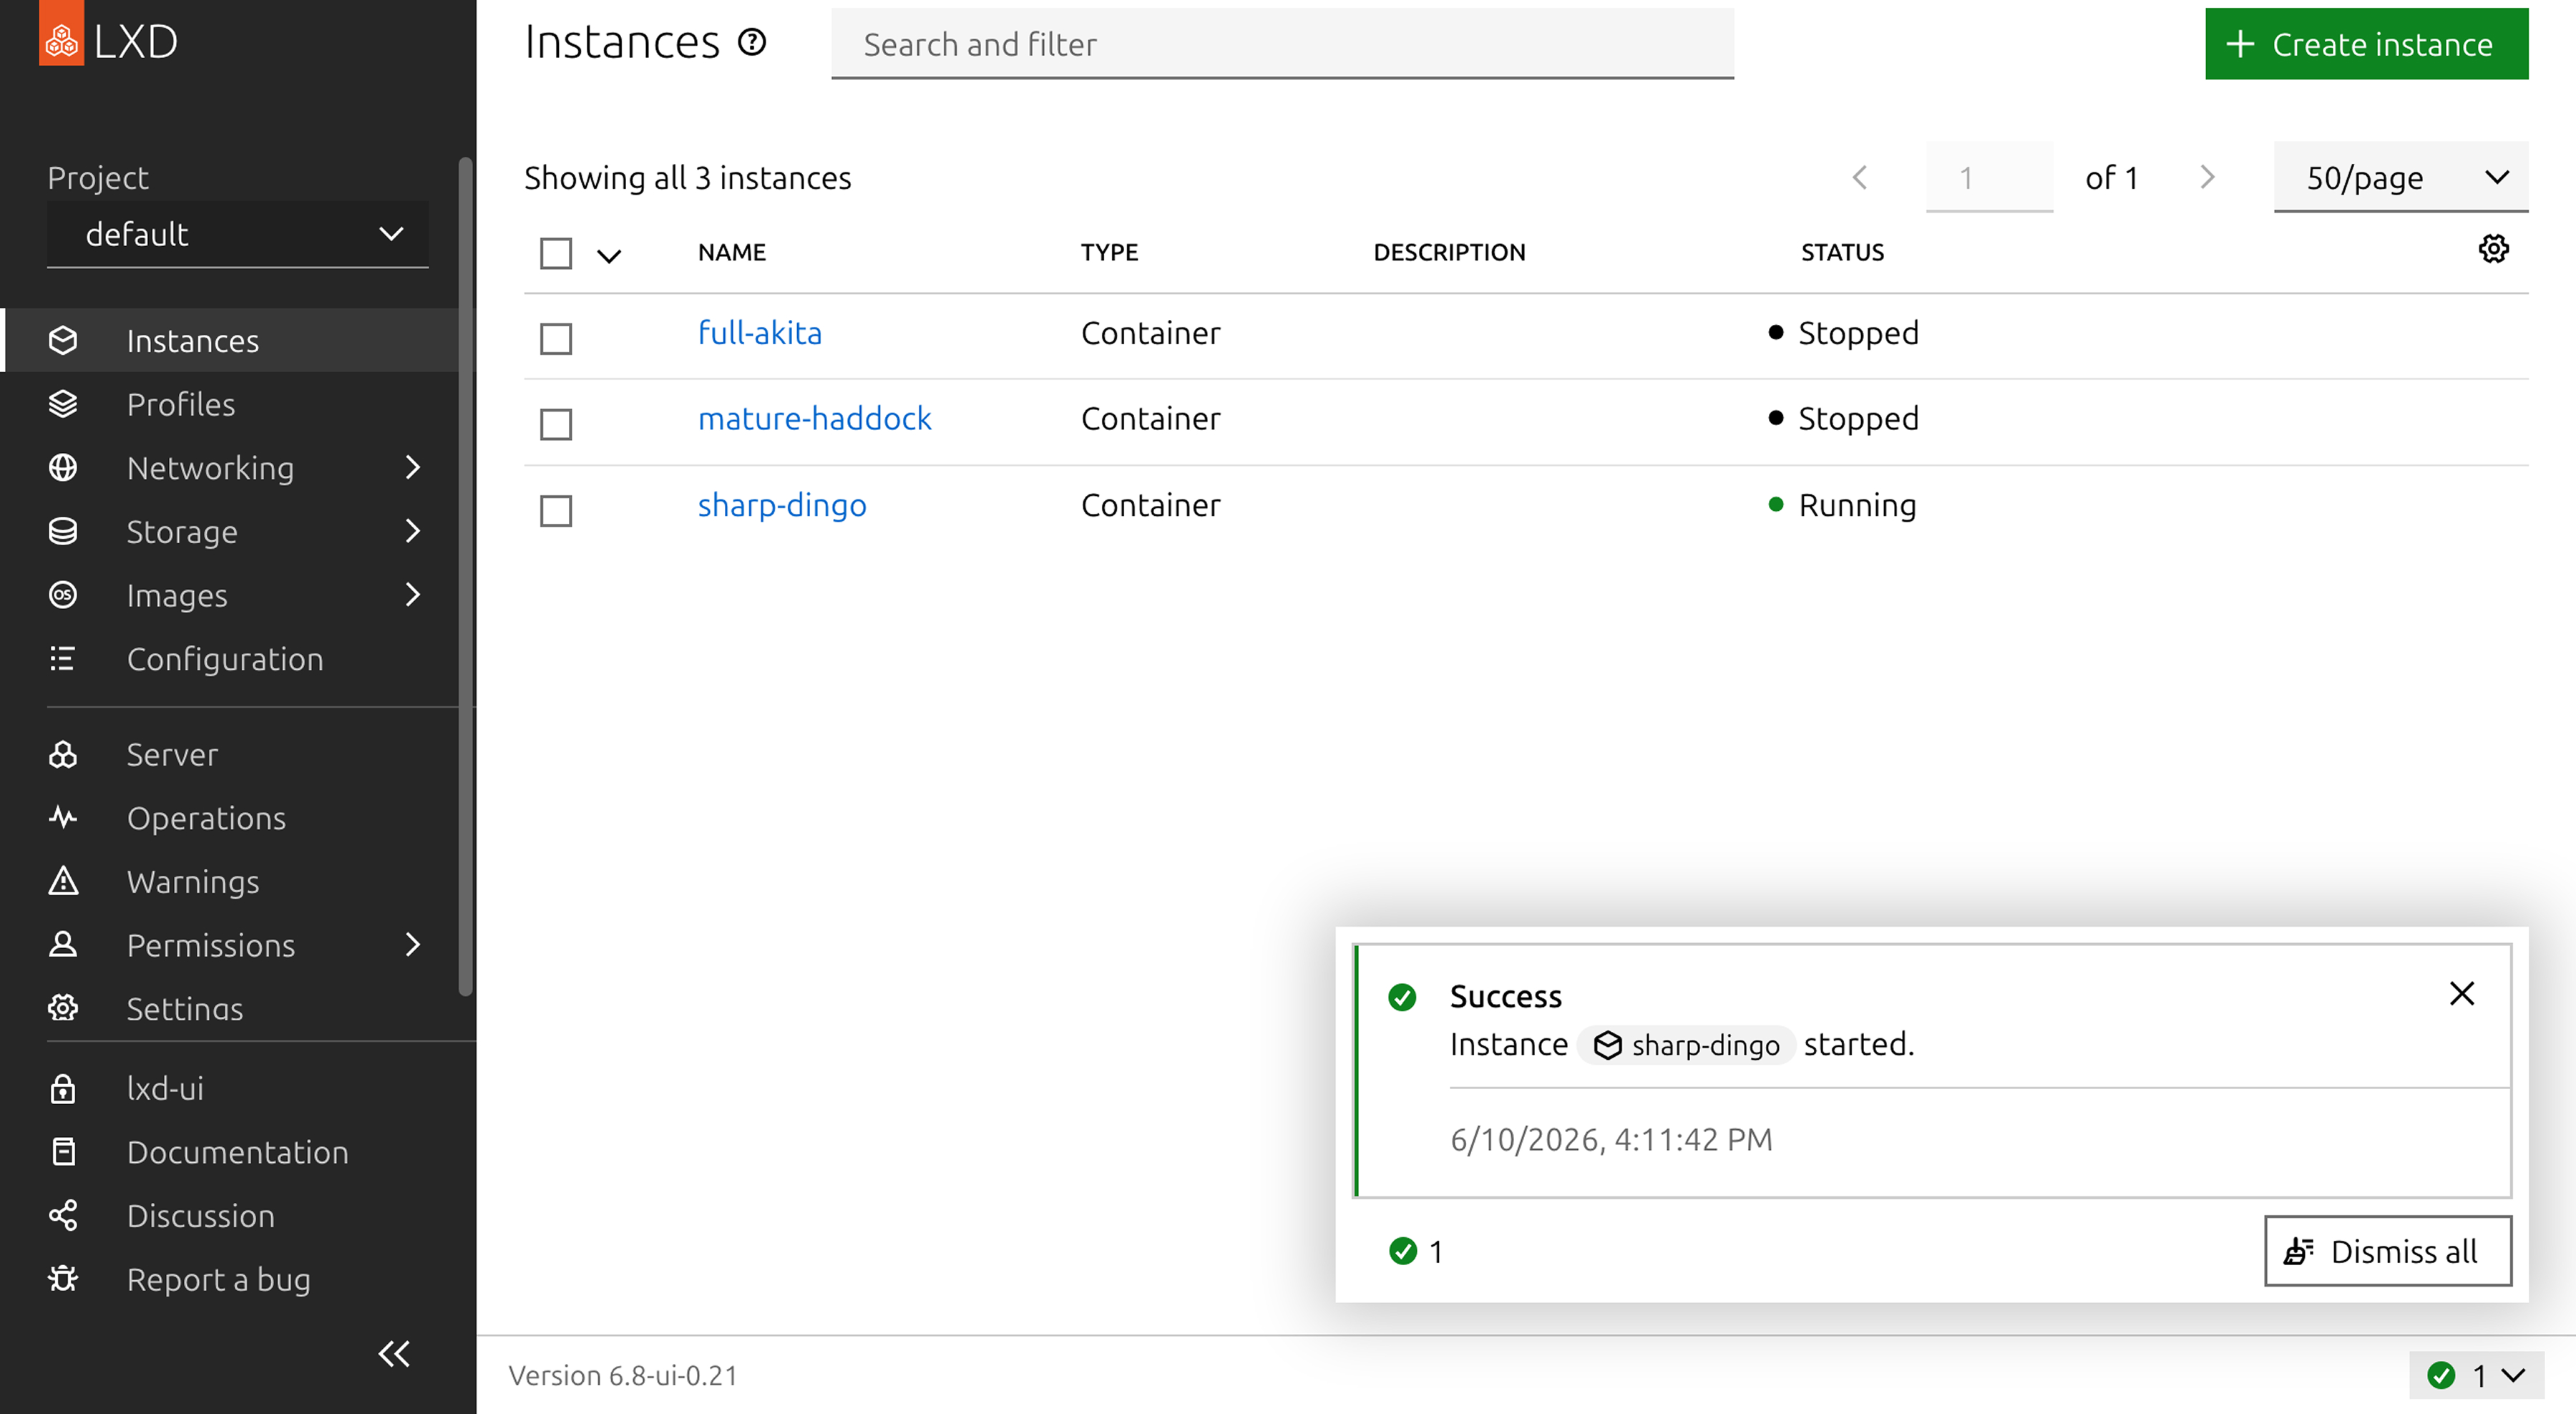Click the Running status of sharp-dingo
Image resolution: width=2576 pixels, height=1414 pixels.
pyautogui.click(x=1843, y=505)
